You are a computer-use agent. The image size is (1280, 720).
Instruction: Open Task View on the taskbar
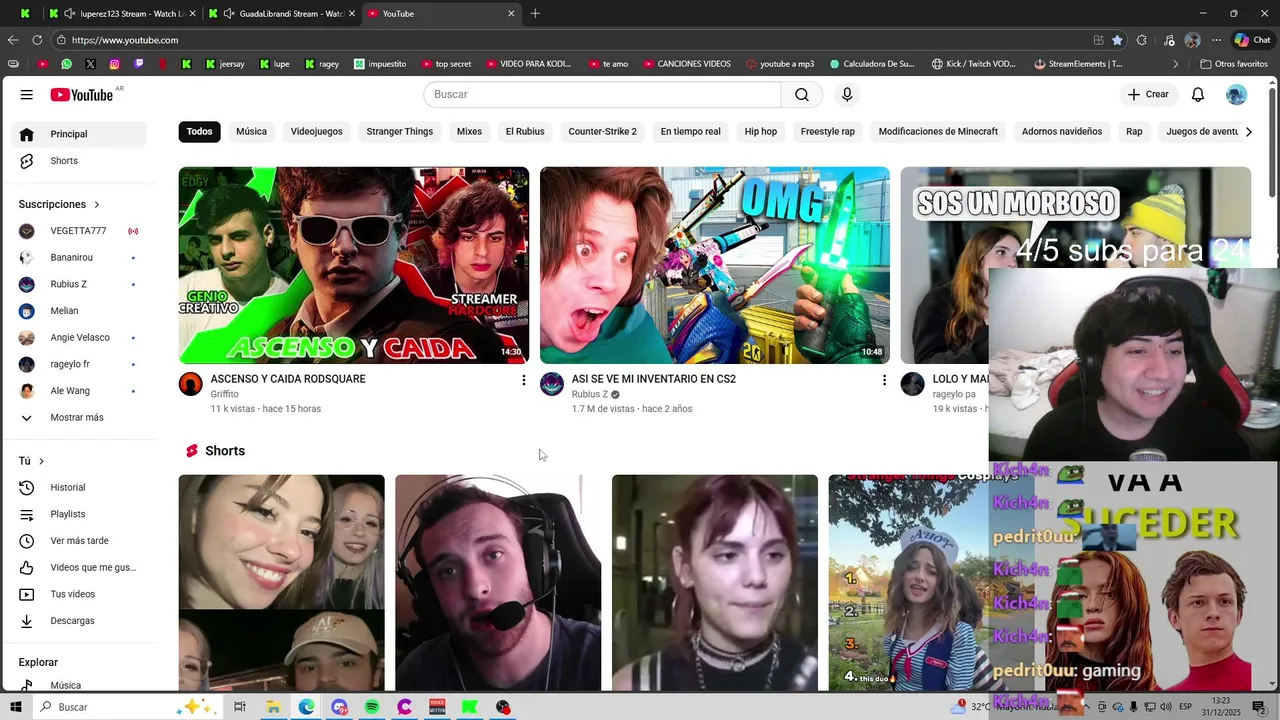240,707
